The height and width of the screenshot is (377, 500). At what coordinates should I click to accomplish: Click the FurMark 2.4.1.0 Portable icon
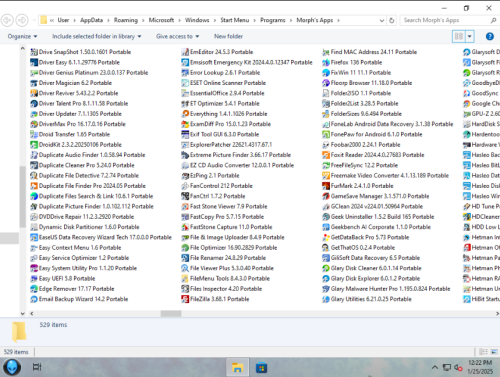coord(326,186)
